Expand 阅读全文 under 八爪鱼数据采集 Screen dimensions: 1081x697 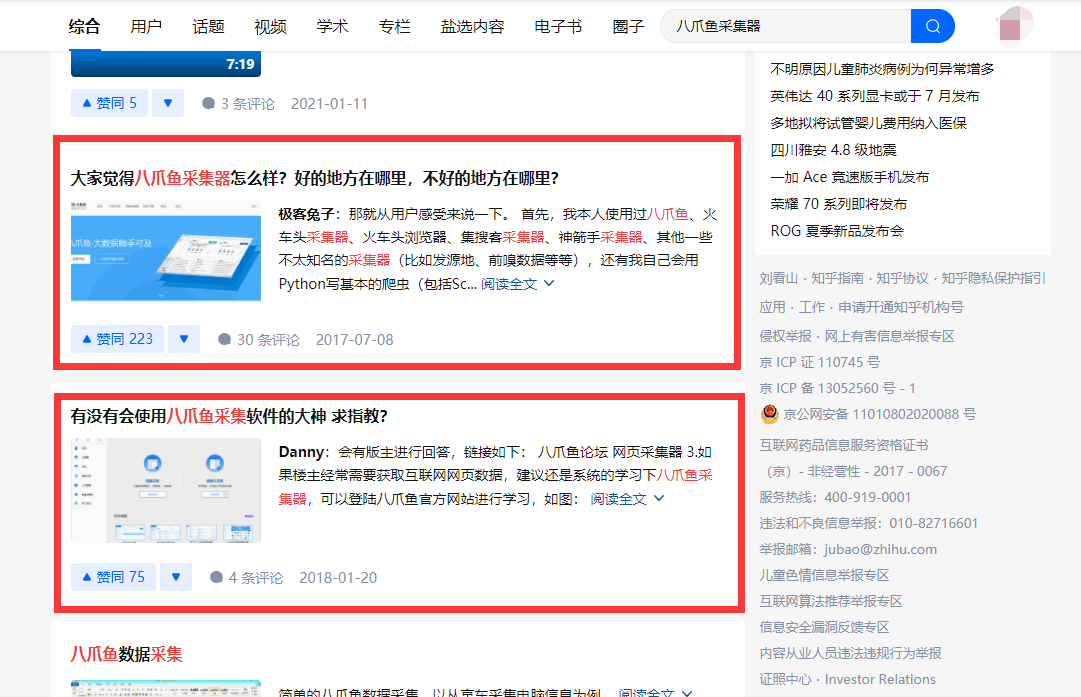[655, 692]
